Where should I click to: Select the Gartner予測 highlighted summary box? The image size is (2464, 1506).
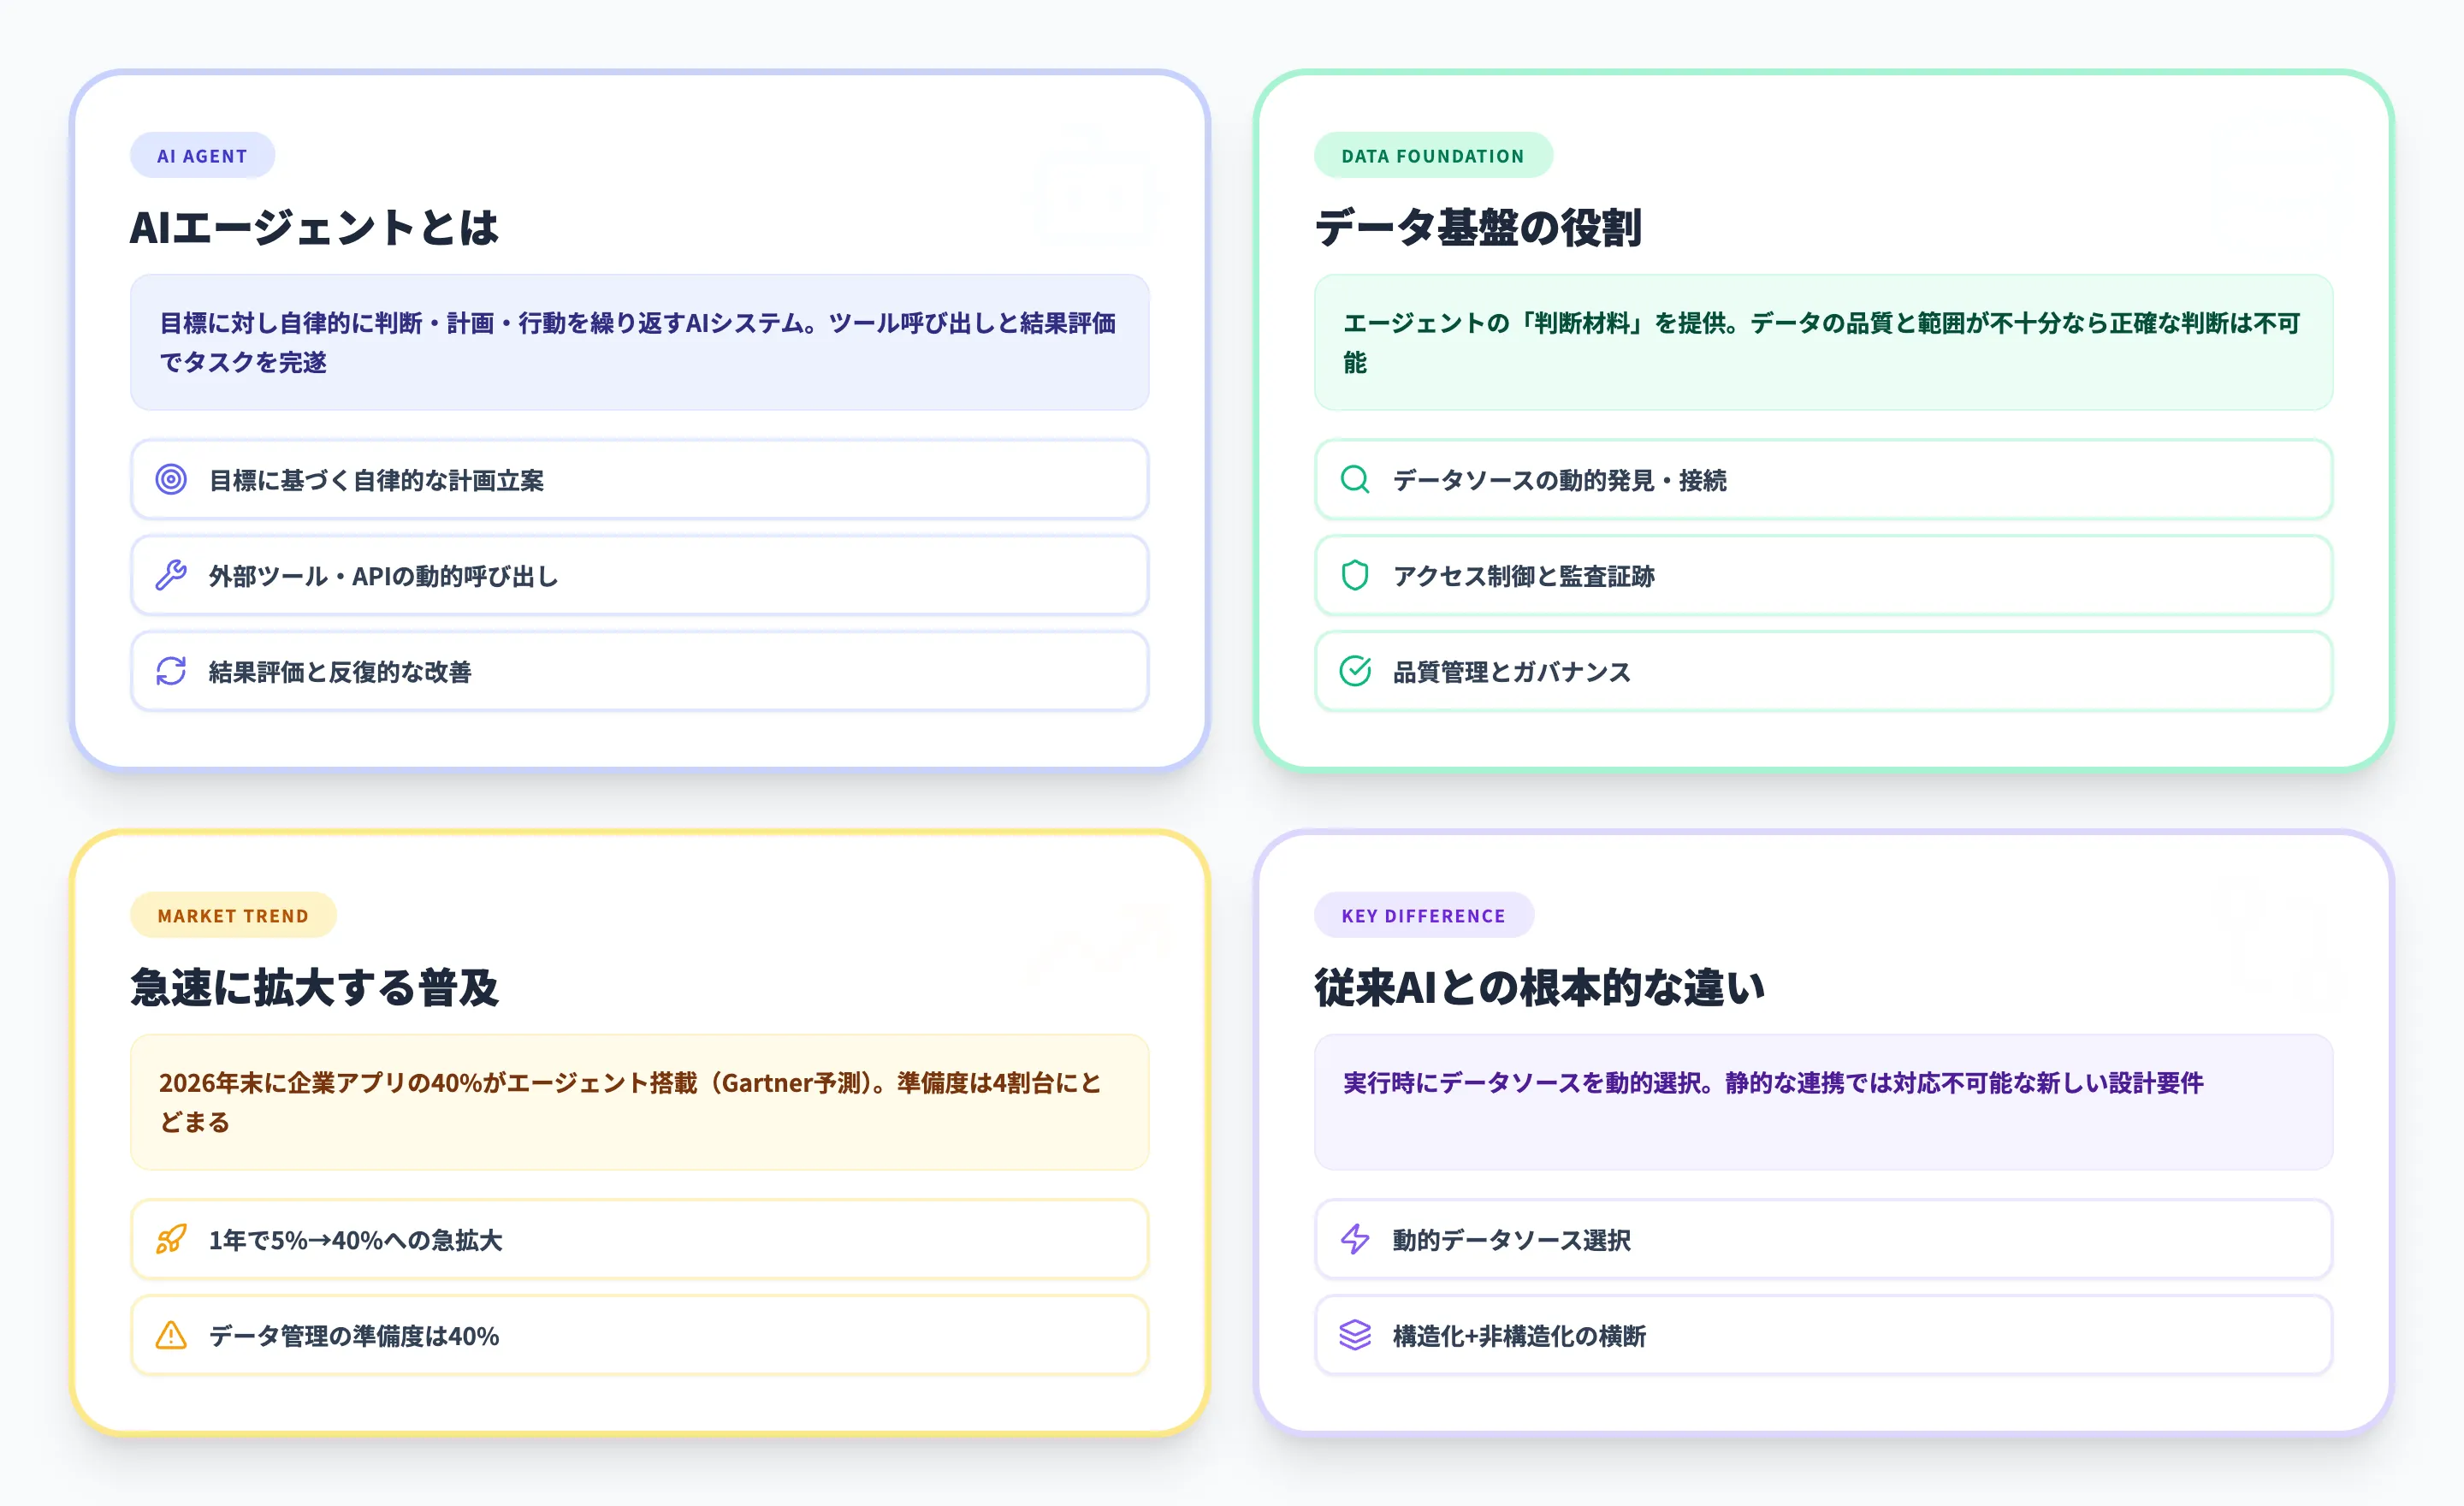639,1102
